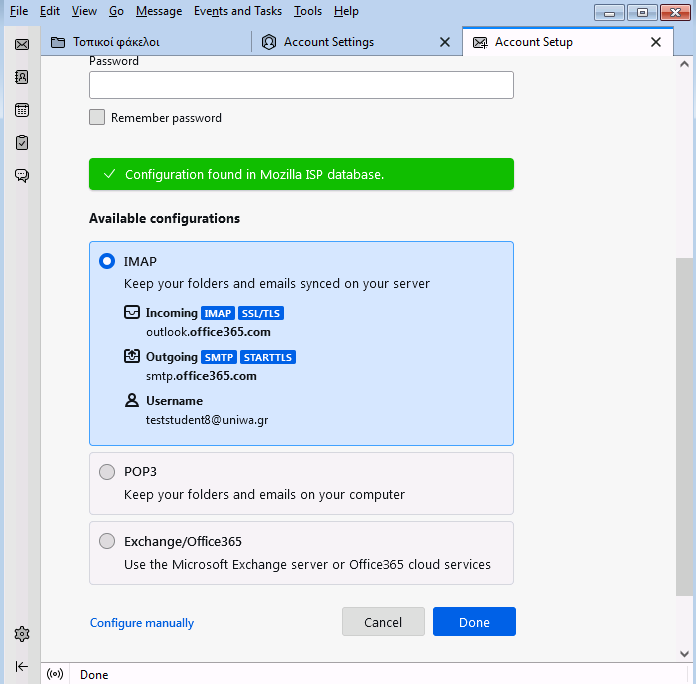Click the SMTP protocol badge
Image resolution: width=696 pixels, height=684 pixels.
[219, 357]
